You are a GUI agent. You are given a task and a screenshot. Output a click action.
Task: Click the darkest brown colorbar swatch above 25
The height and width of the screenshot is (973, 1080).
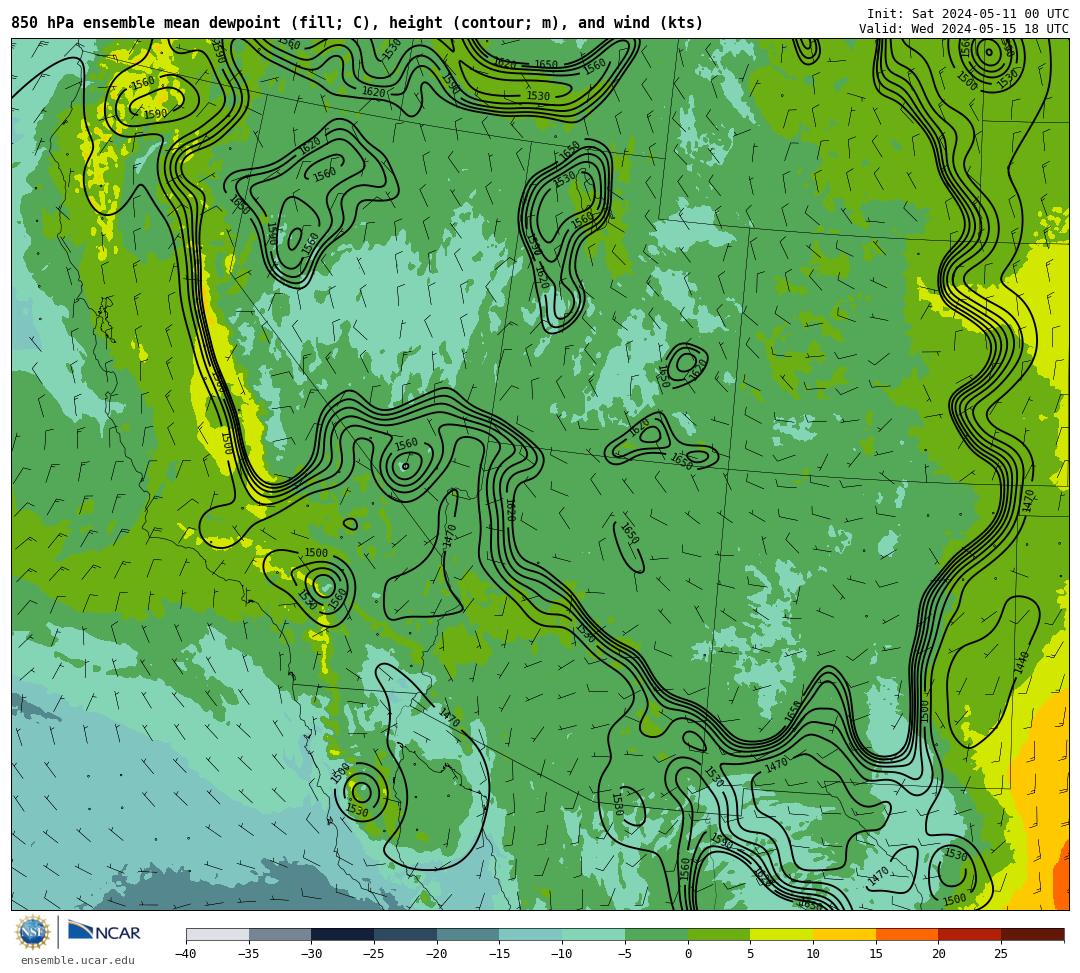tap(1032, 934)
